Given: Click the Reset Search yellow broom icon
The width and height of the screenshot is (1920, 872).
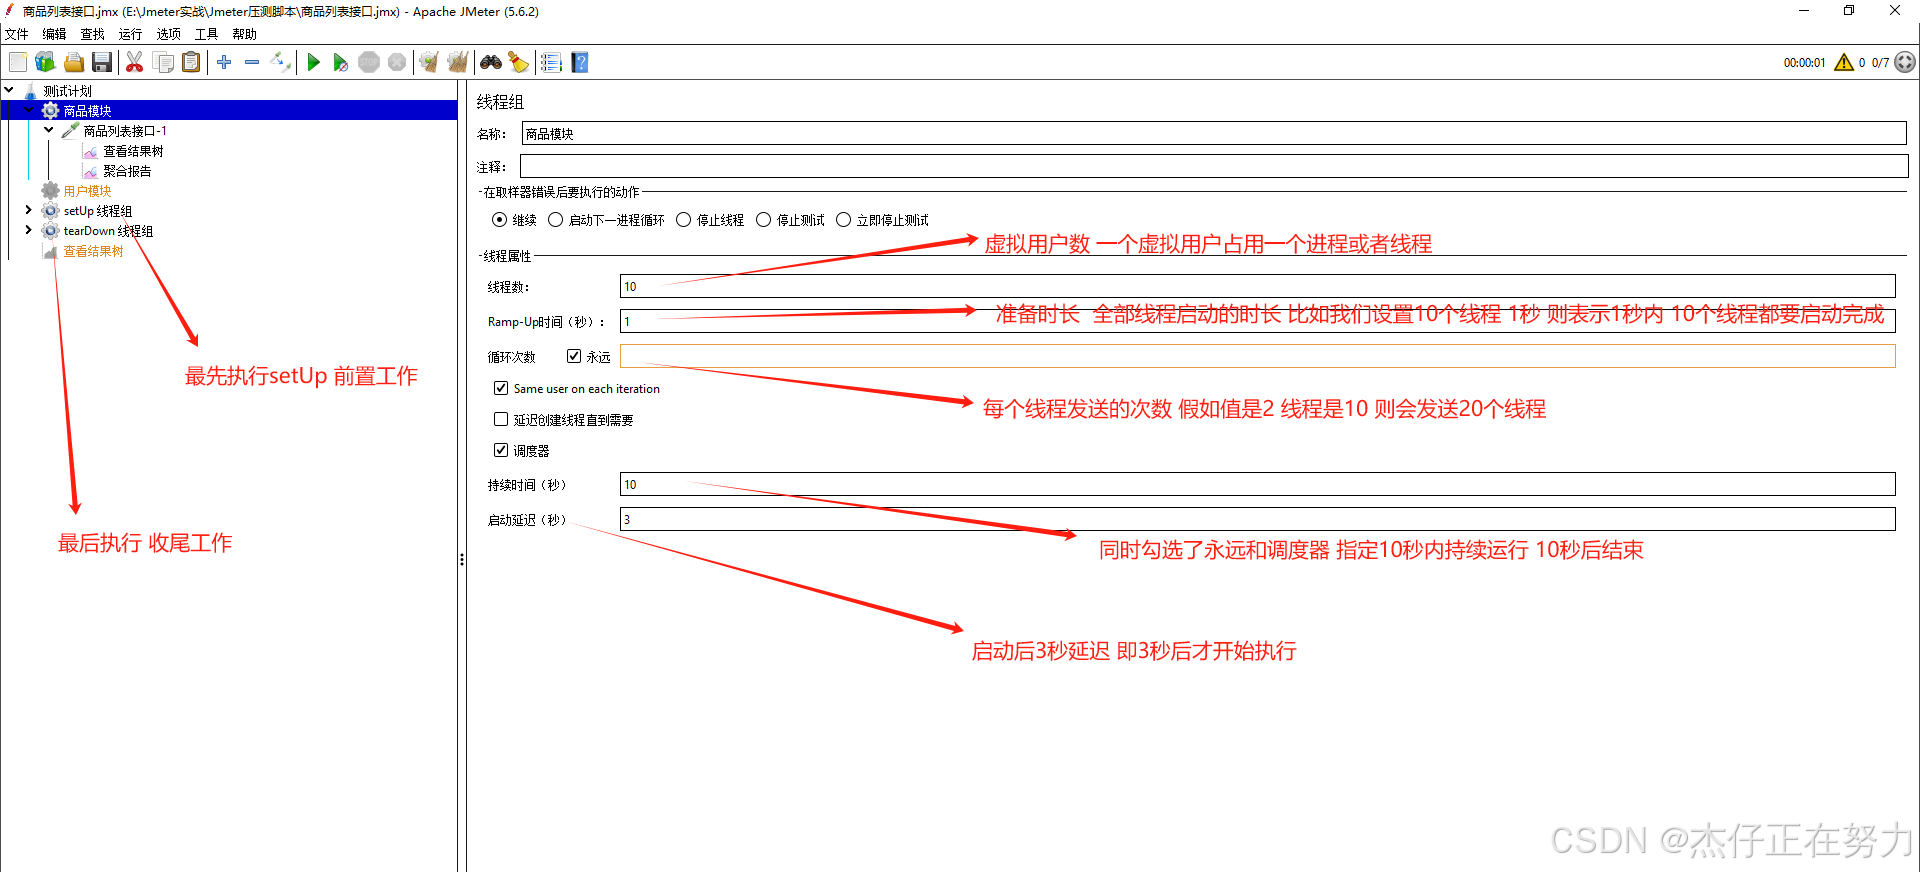Looking at the screenshot, I should tap(519, 62).
